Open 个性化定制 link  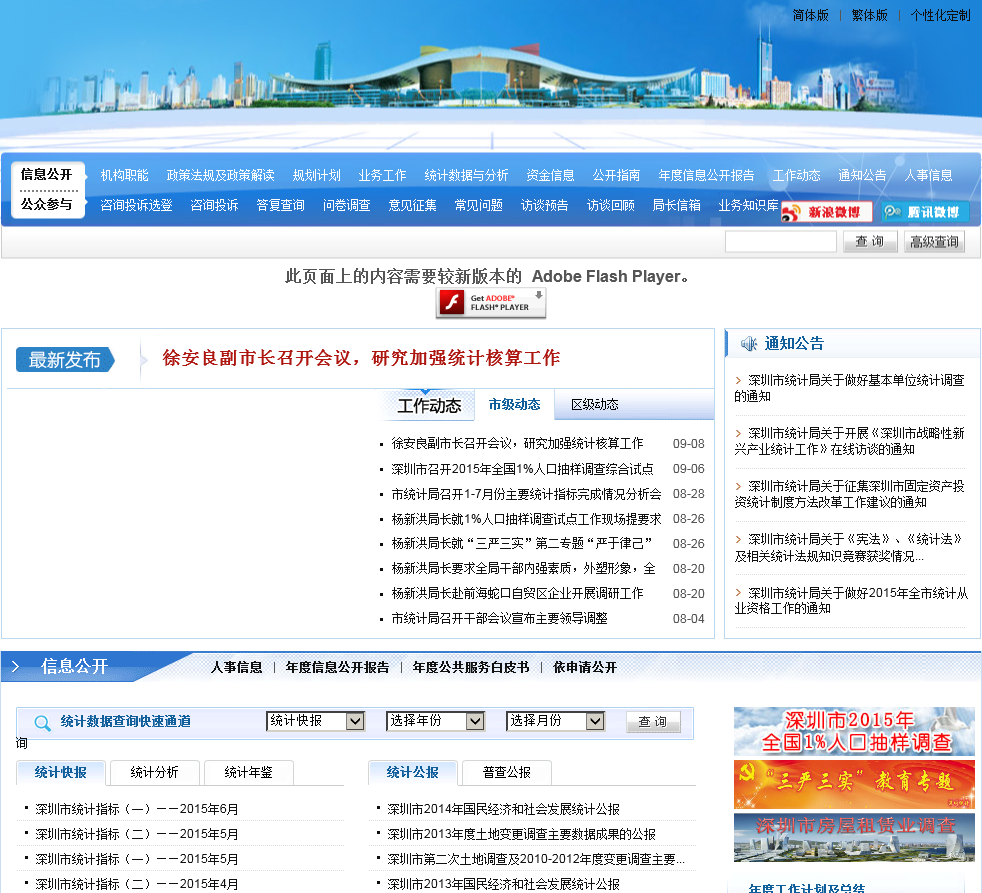click(940, 15)
